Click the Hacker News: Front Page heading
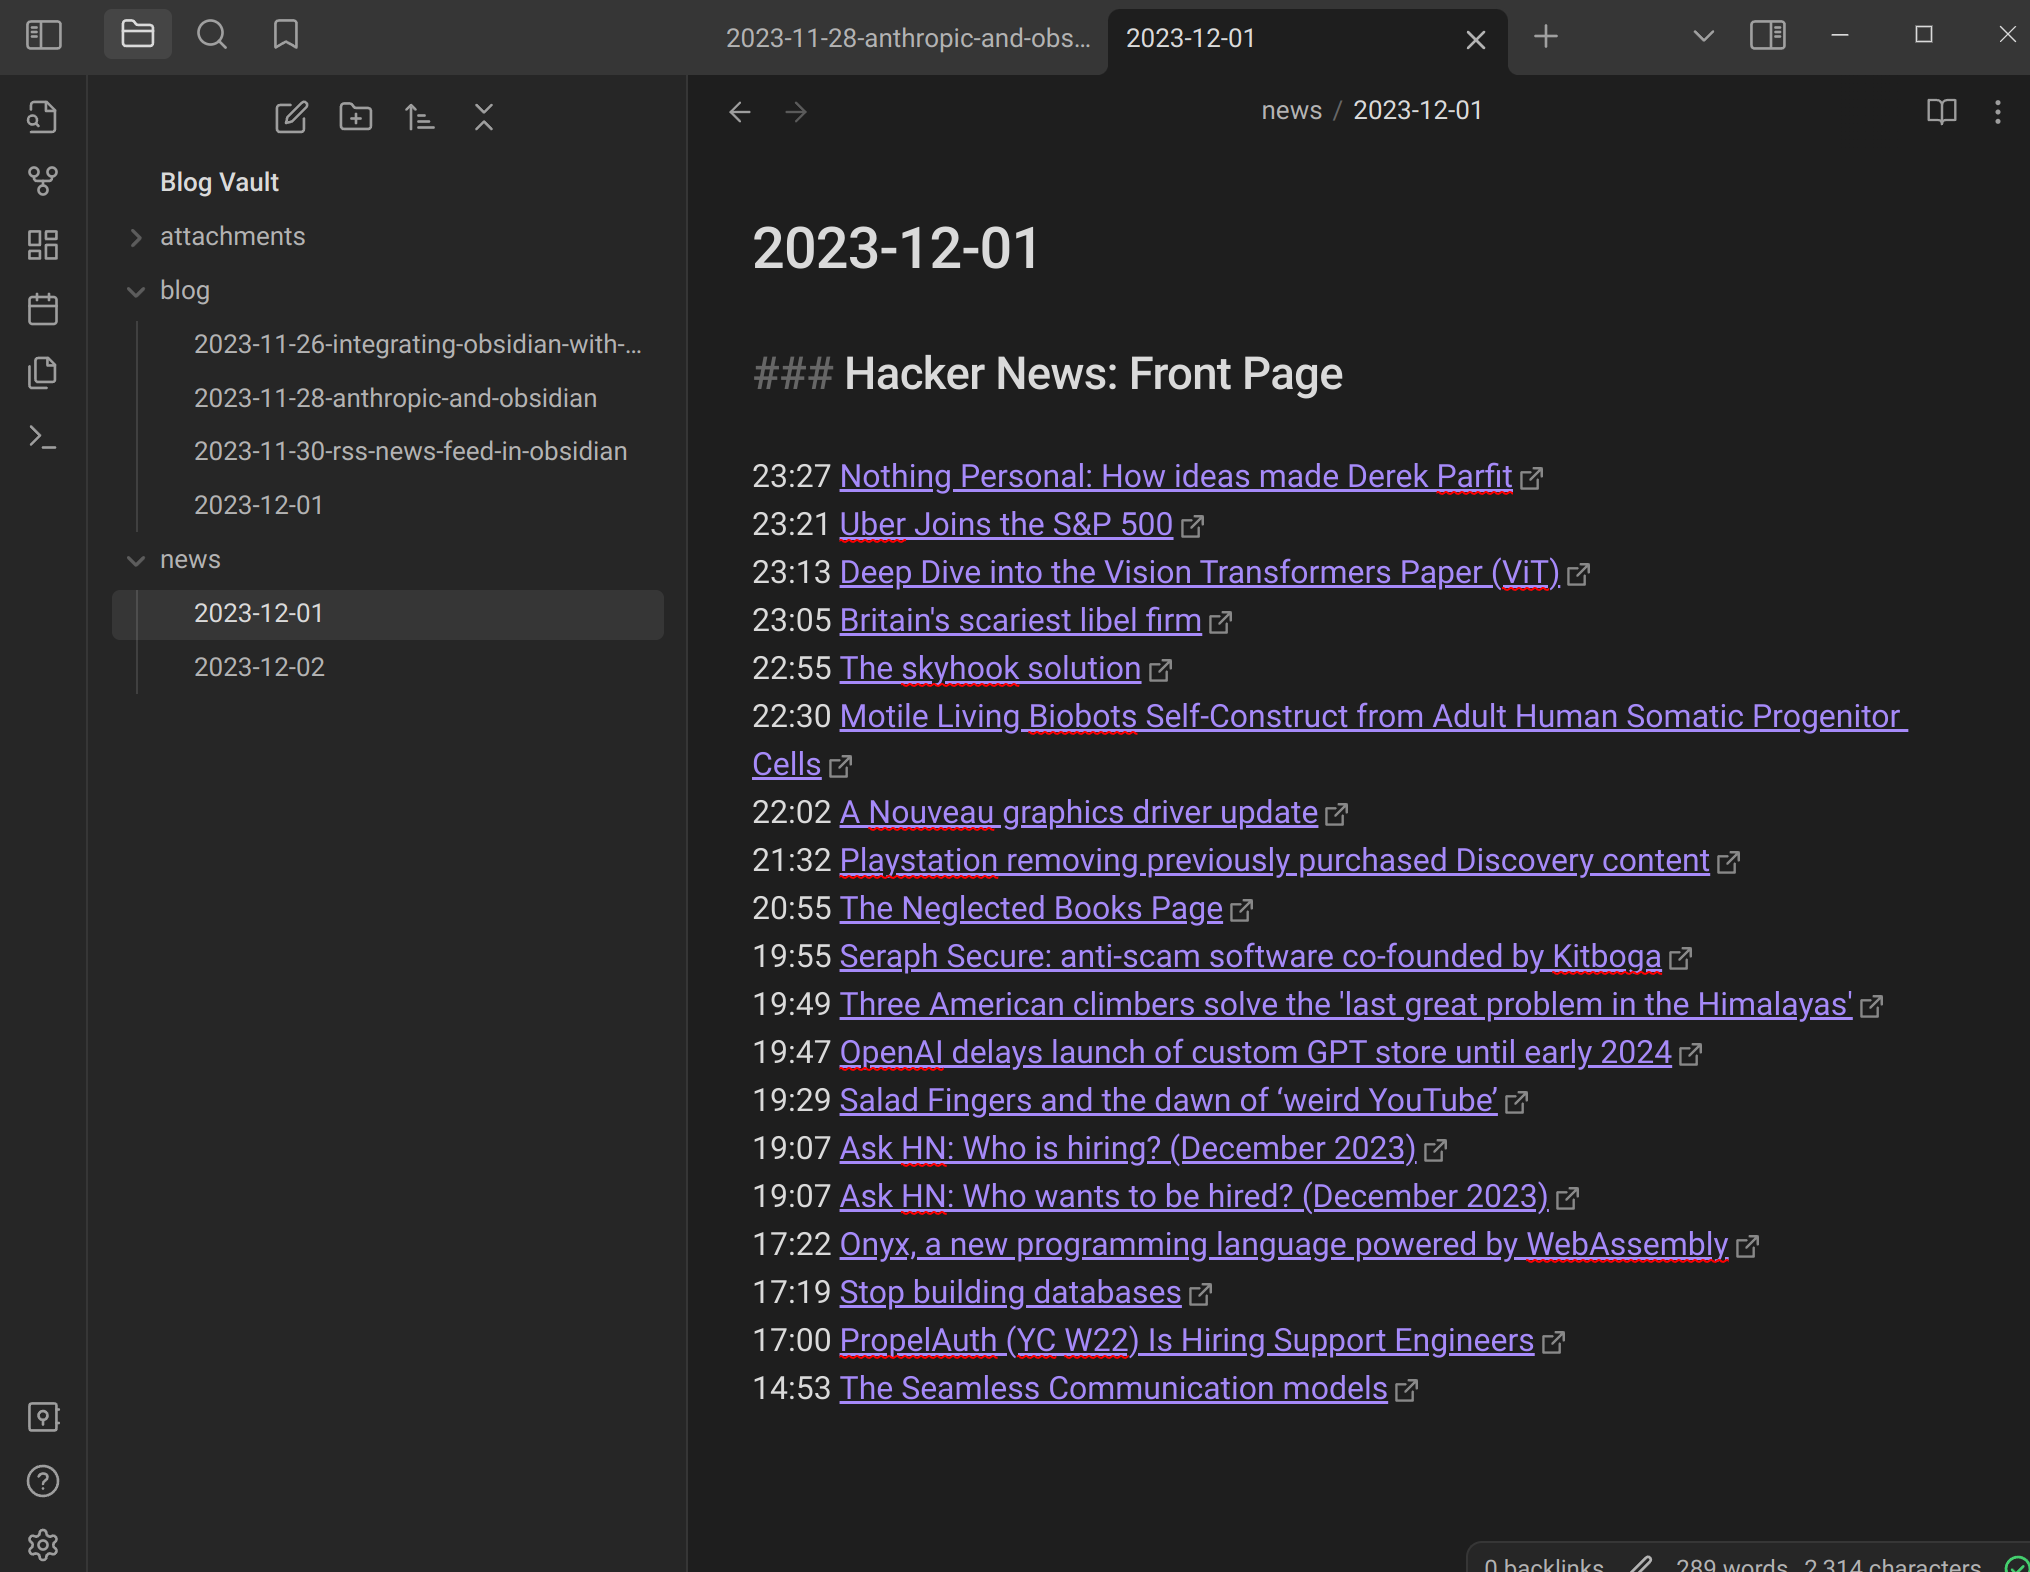 click(x=1093, y=373)
